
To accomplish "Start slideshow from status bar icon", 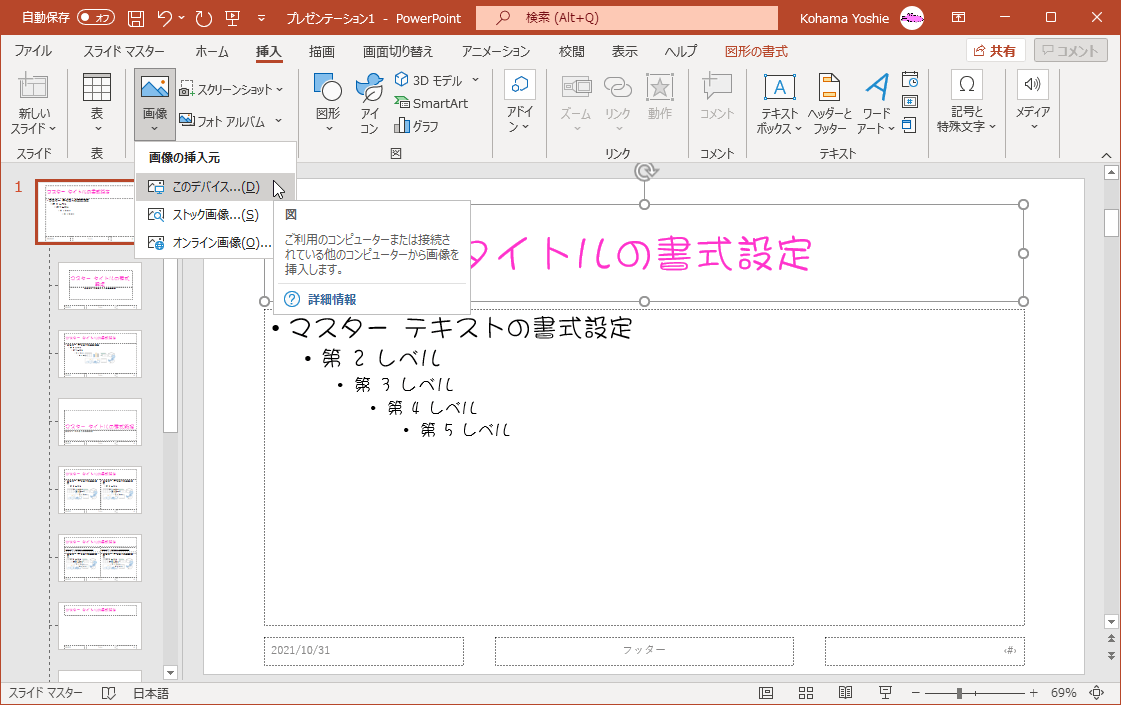I will tap(885, 693).
